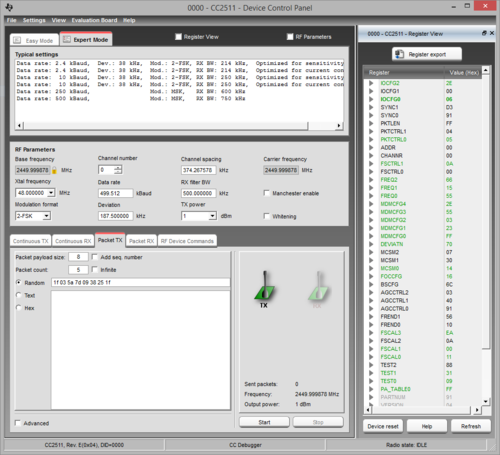The image size is (500, 455).
Task: Click the TX antenna icon
Action: coord(264,285)
